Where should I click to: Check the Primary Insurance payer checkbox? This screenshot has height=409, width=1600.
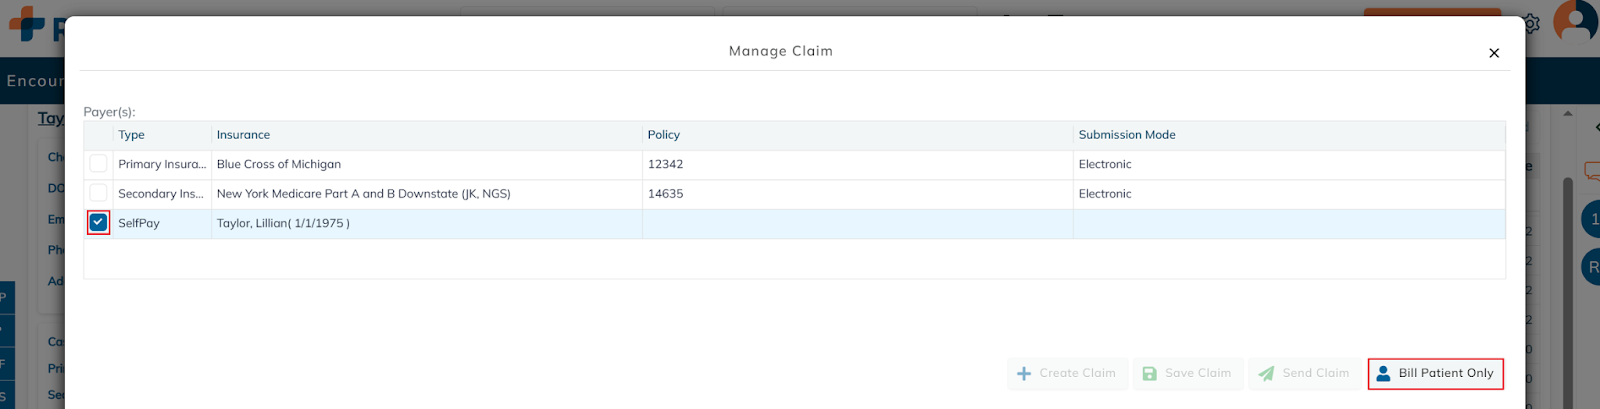(x=98, y=164)
